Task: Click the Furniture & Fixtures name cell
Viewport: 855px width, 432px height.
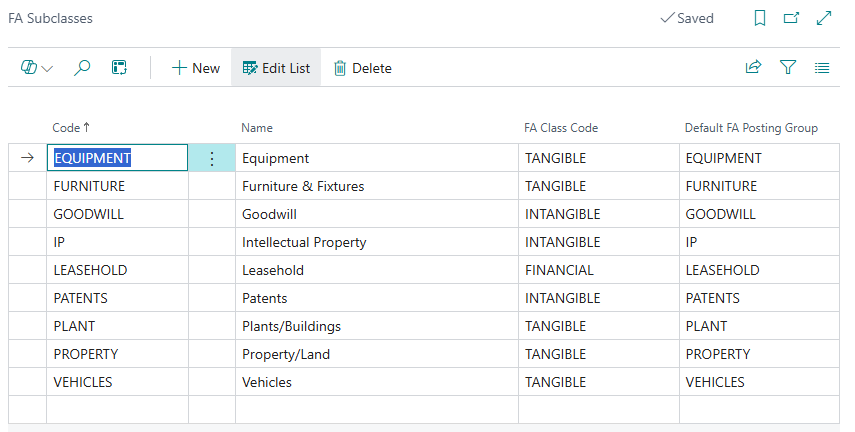Action: tap(377, 186)
